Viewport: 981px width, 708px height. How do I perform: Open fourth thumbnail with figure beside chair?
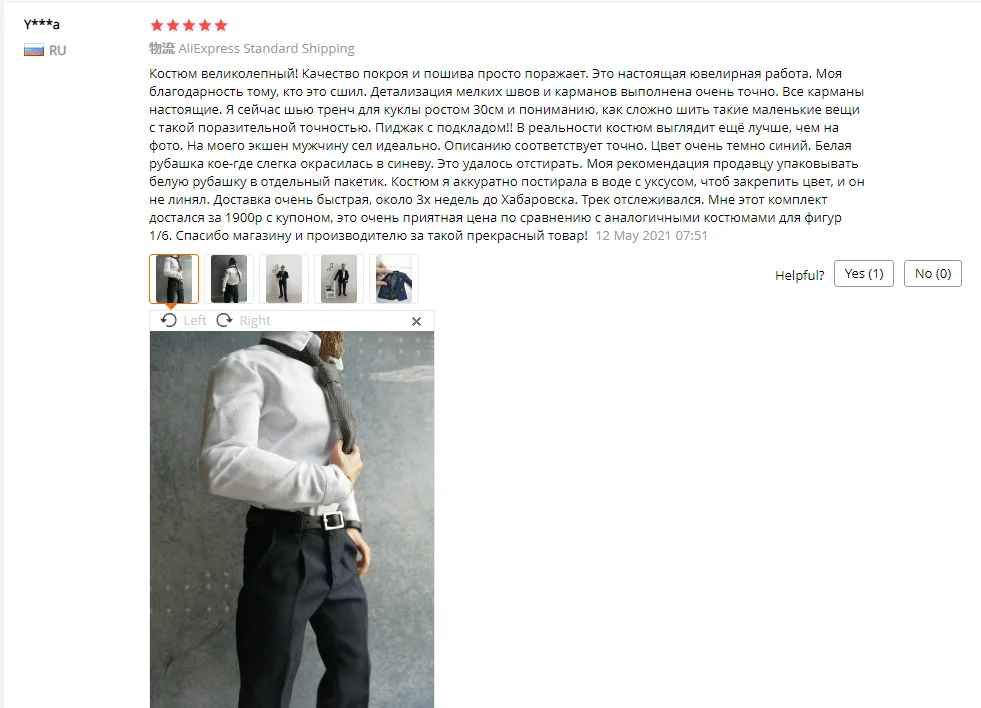click(x=339, y=279)
